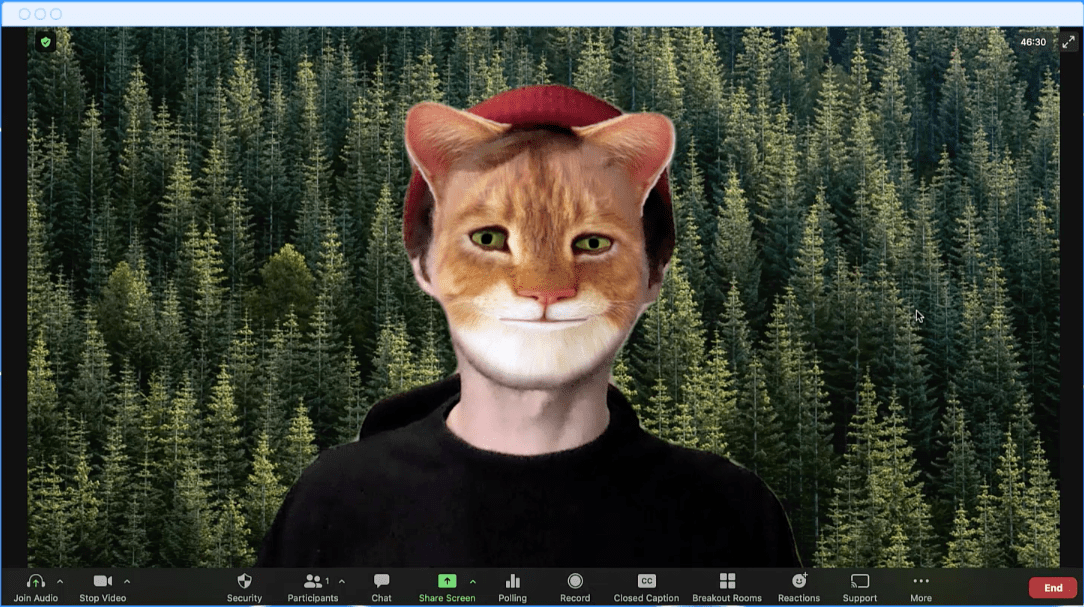Start recording with the Record button

pos(575,582)
